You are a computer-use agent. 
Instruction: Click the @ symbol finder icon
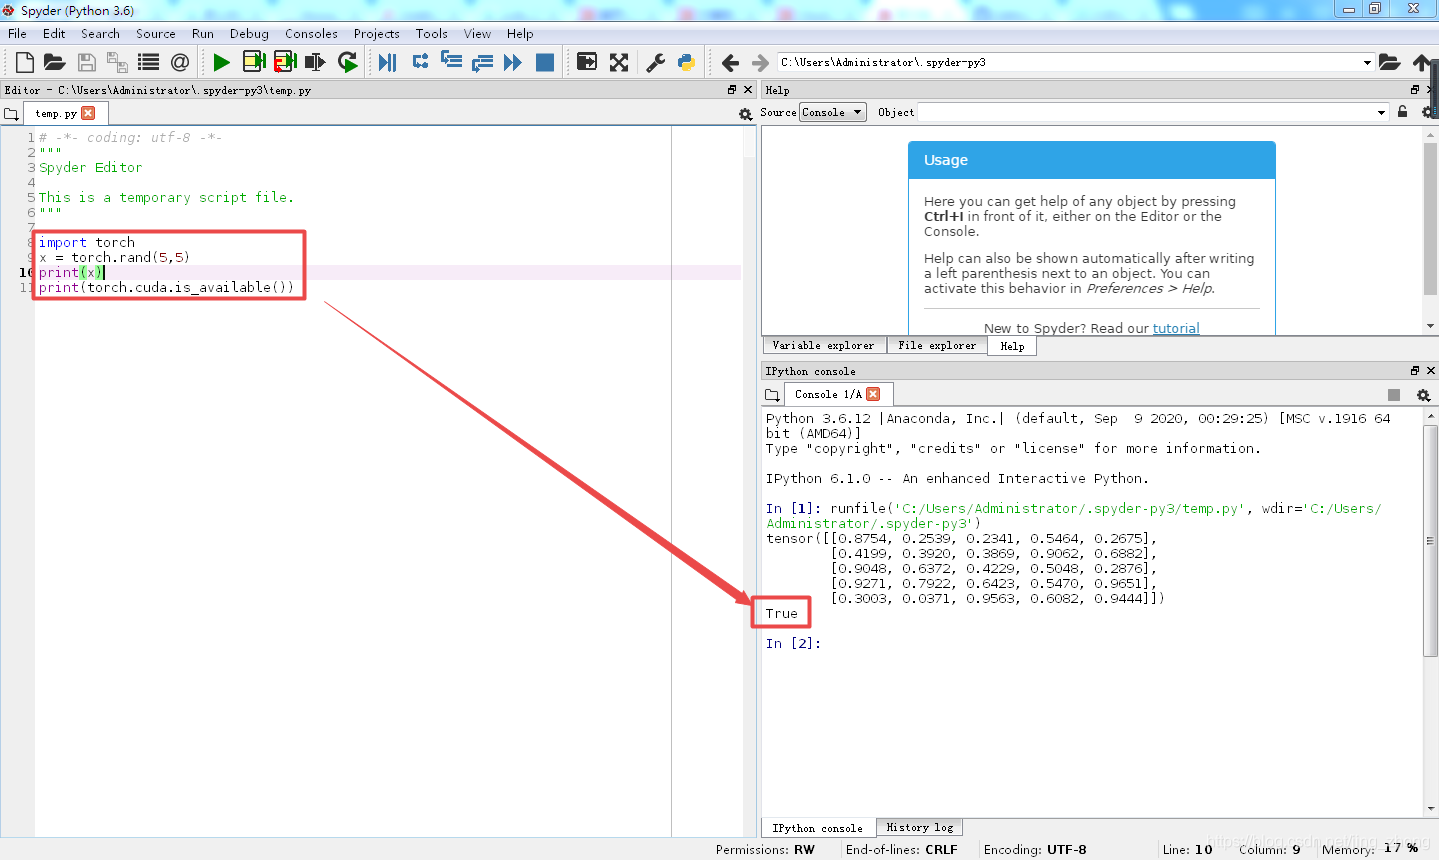180,62
